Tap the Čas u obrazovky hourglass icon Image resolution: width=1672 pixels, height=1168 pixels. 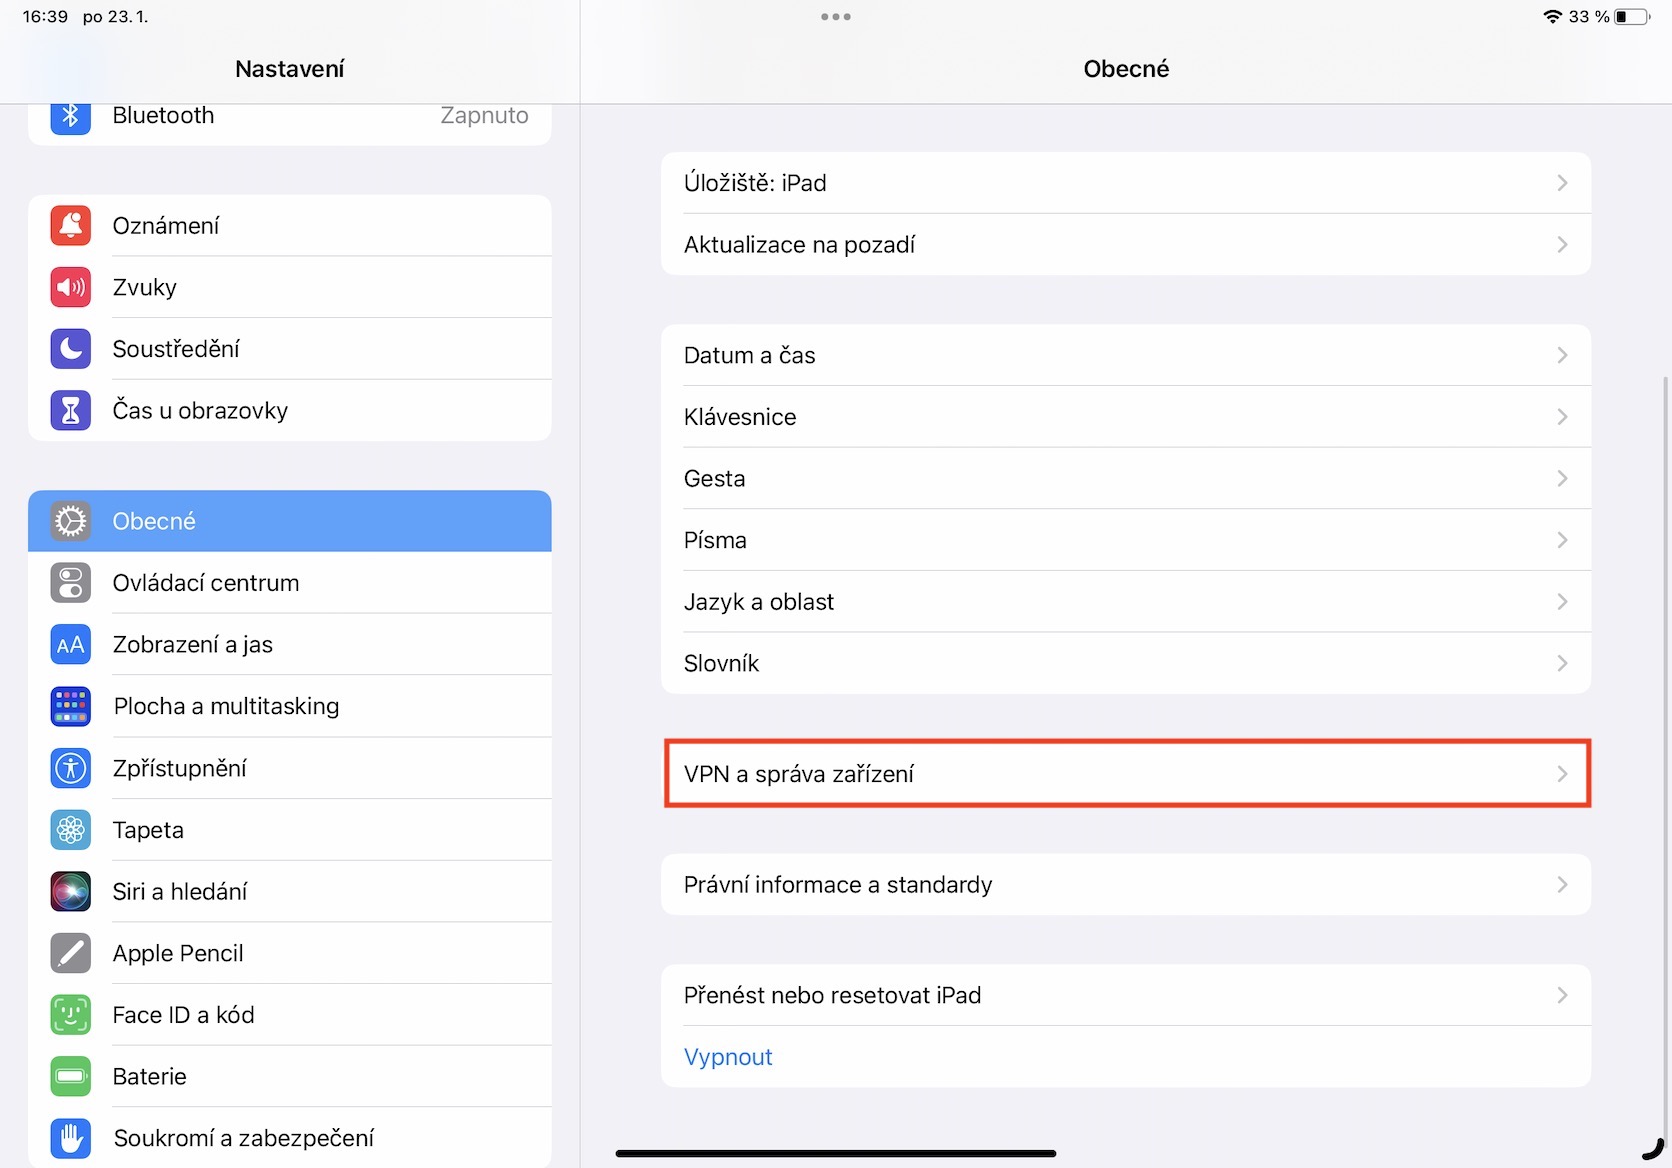pyautogui.click(x=70, y=411)
